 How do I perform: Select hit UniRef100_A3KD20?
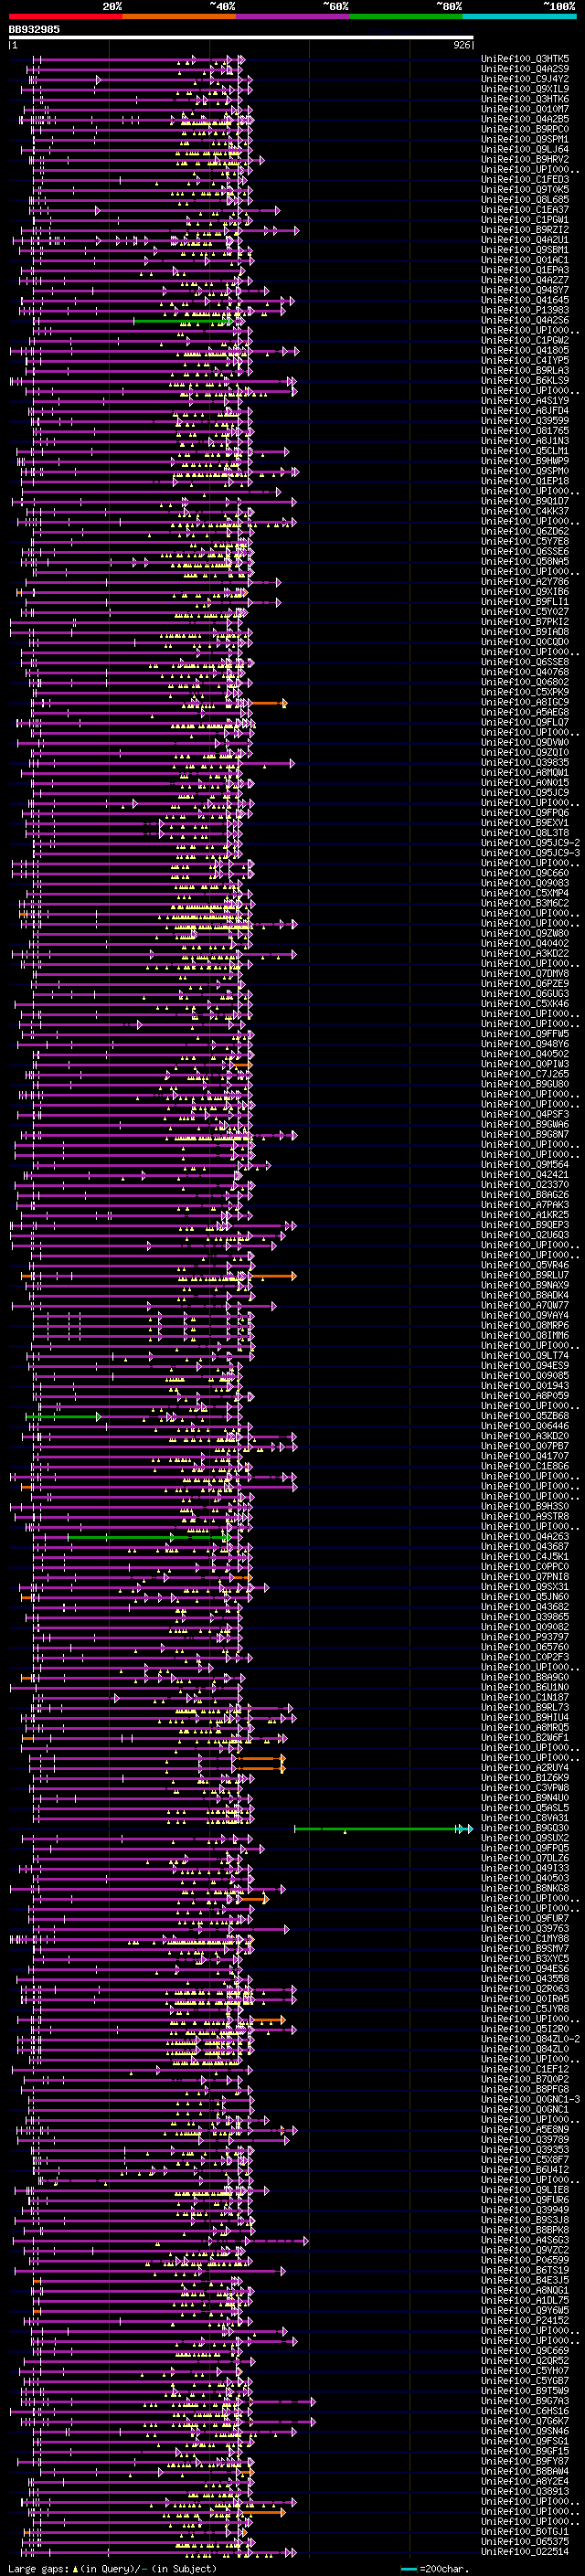[525, 1436]
